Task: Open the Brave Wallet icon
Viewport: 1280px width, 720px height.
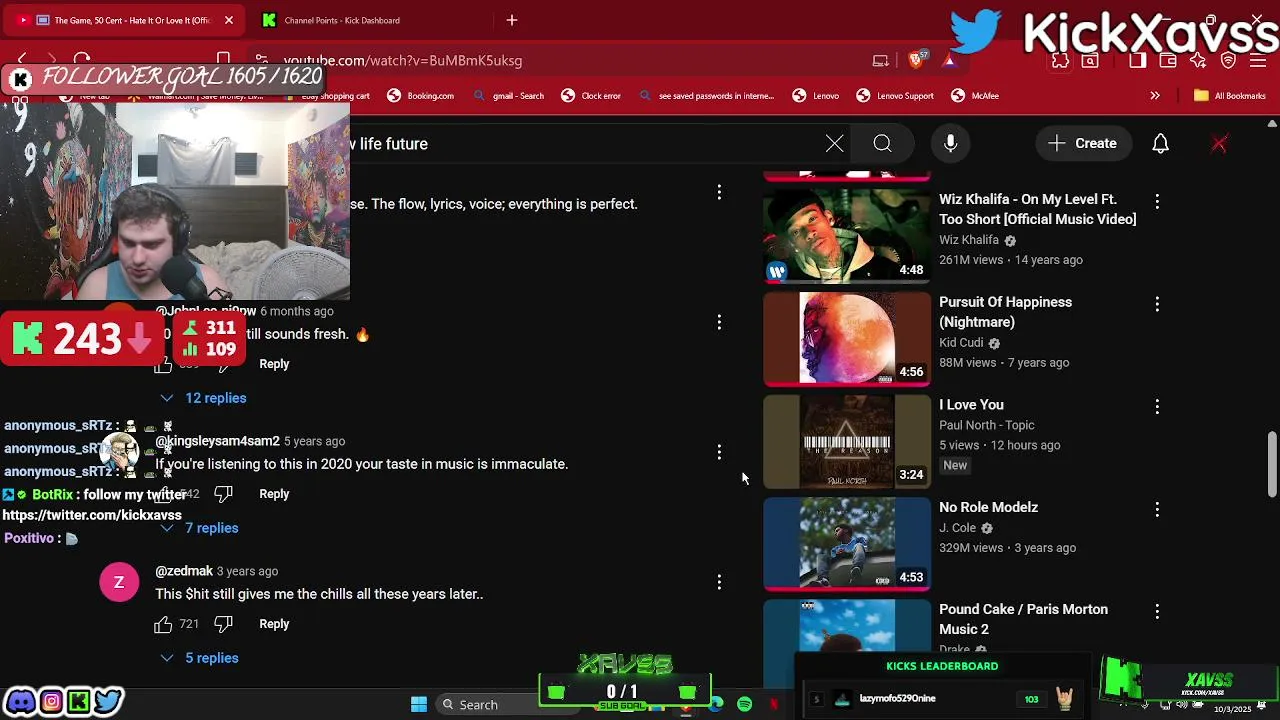Action: (1168, 61)
